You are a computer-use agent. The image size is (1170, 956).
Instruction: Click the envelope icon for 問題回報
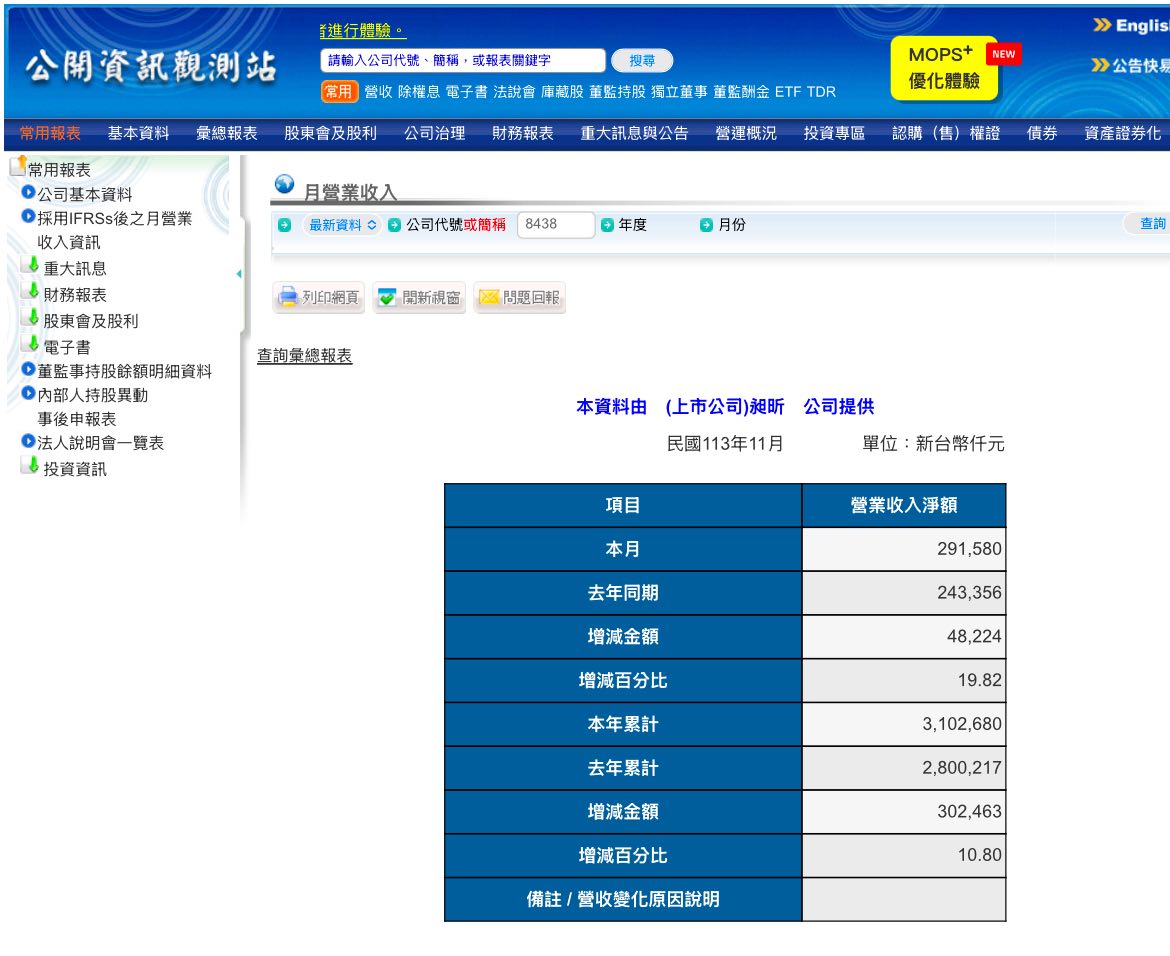pyautogui.click(x=489, y=298)
